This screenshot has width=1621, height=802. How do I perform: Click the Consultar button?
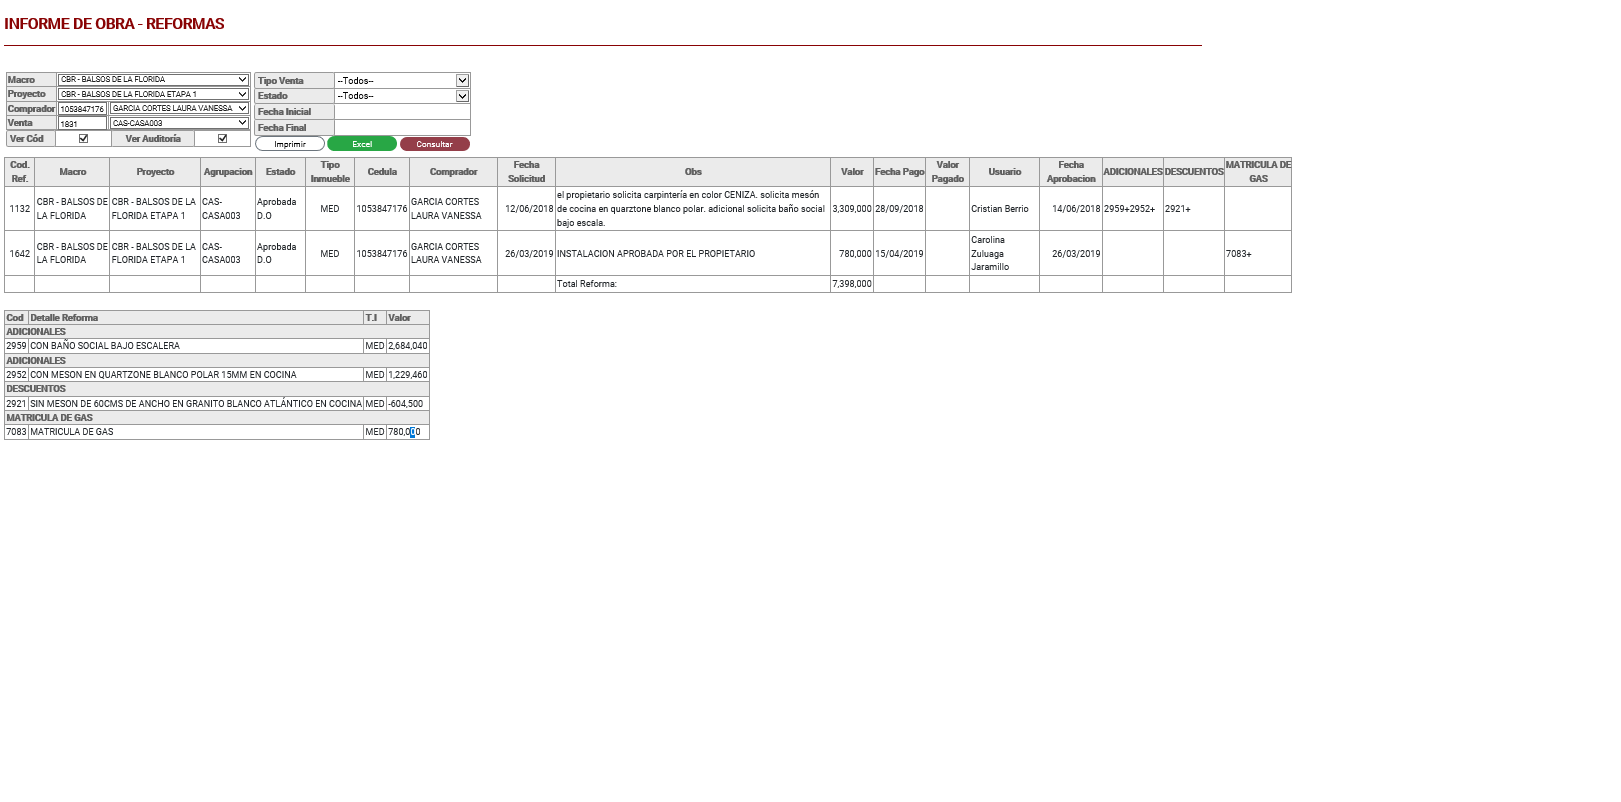(435, 144)
